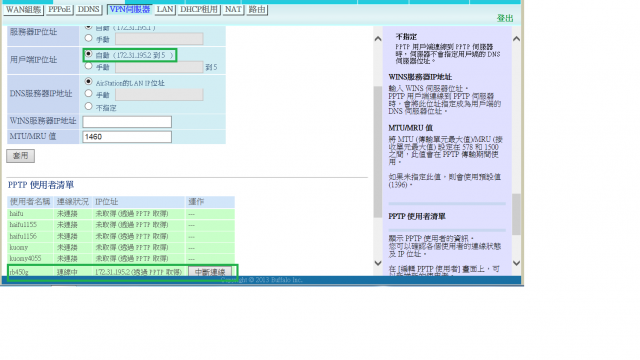The height and width of the screenshot is (360, 640).
Task: Click help panel WINS服務器IP地址 heading
Action: (x=420, y=77)
